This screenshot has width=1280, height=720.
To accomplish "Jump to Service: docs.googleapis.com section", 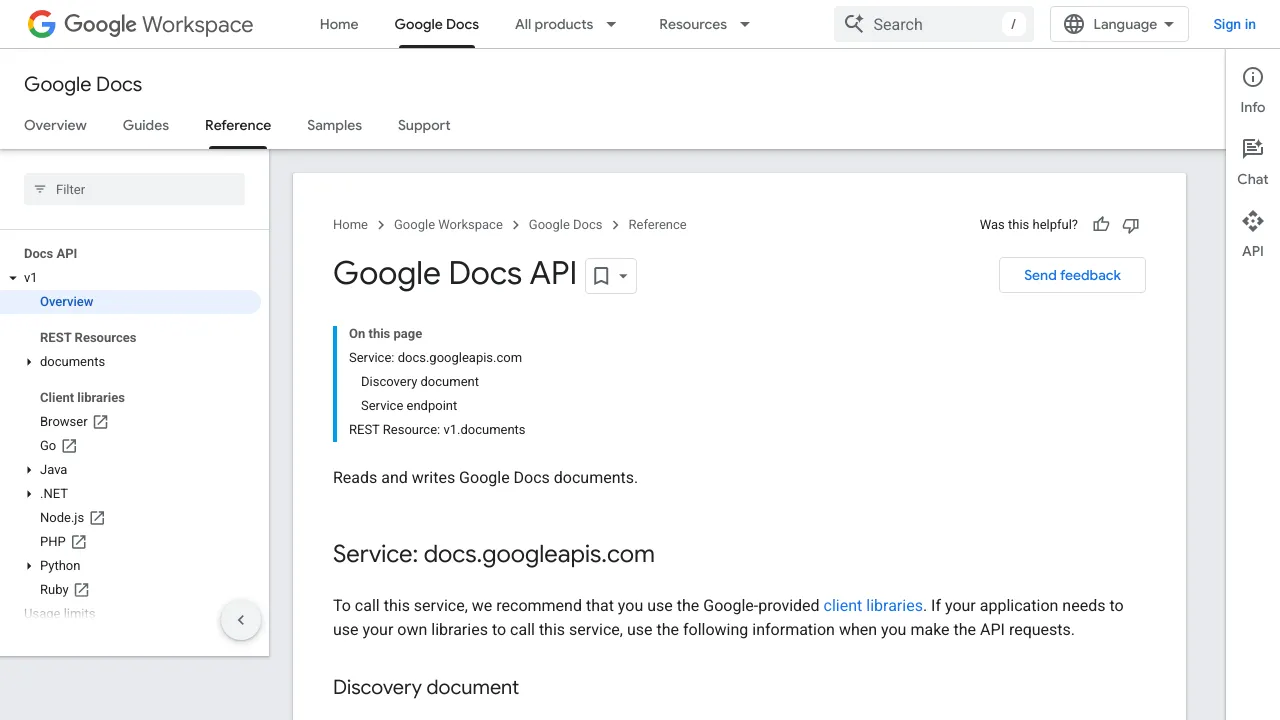I will [435, 358].
